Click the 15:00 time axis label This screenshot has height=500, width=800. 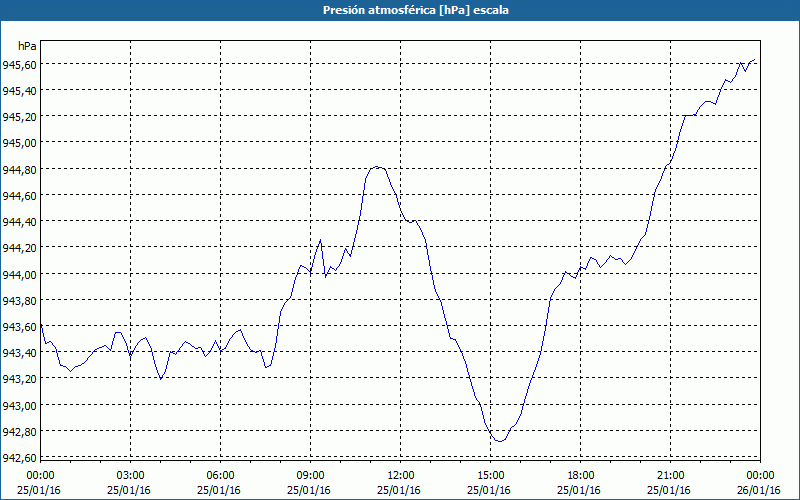click(x=490, y=476)
